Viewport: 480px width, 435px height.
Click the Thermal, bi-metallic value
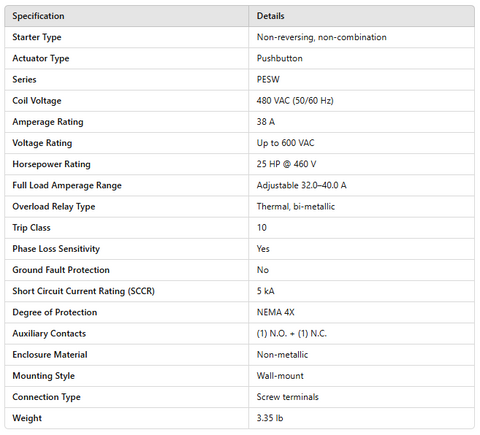click(295, 207)
